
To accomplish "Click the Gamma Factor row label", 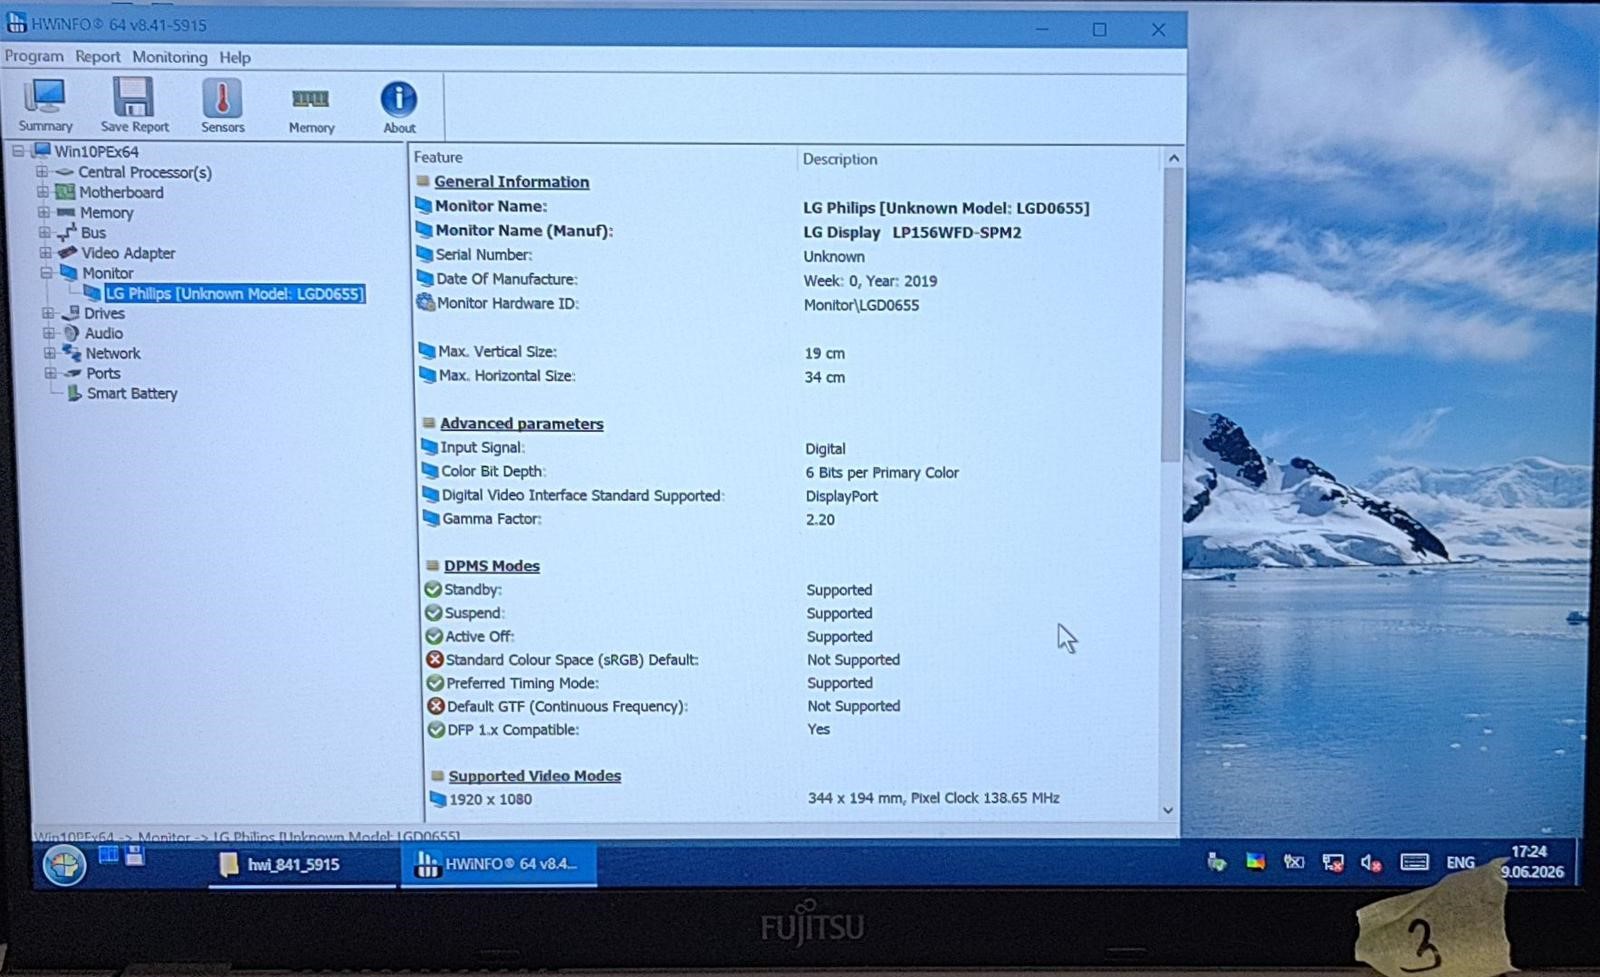I will pyautogui.click(x=491, y=518).
